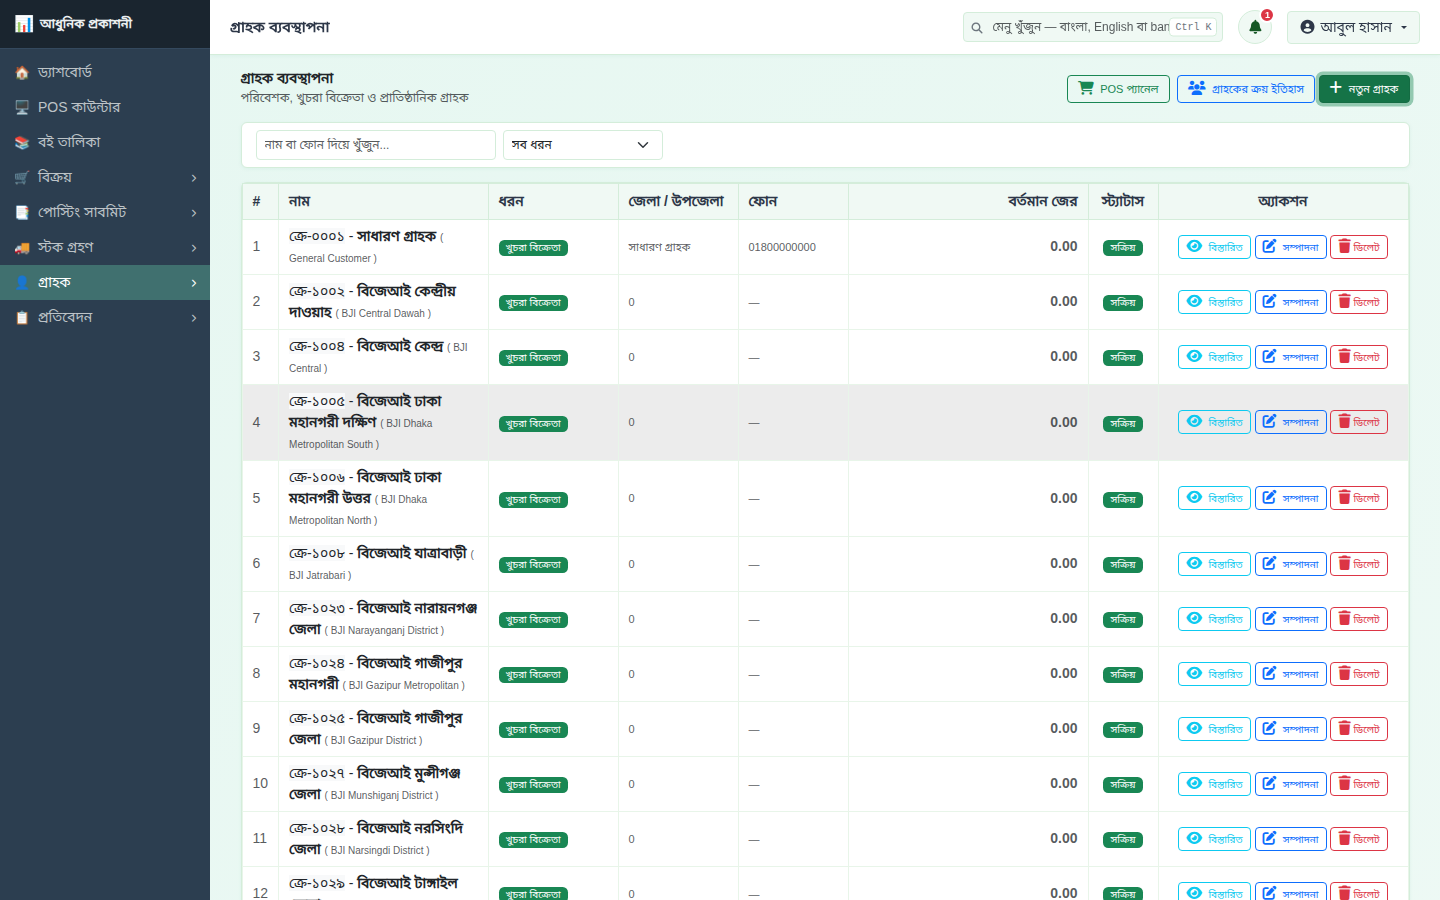Click the জেলা / উপজেলা column header
The image size is (1440, 900).
[x=676, y=201]
